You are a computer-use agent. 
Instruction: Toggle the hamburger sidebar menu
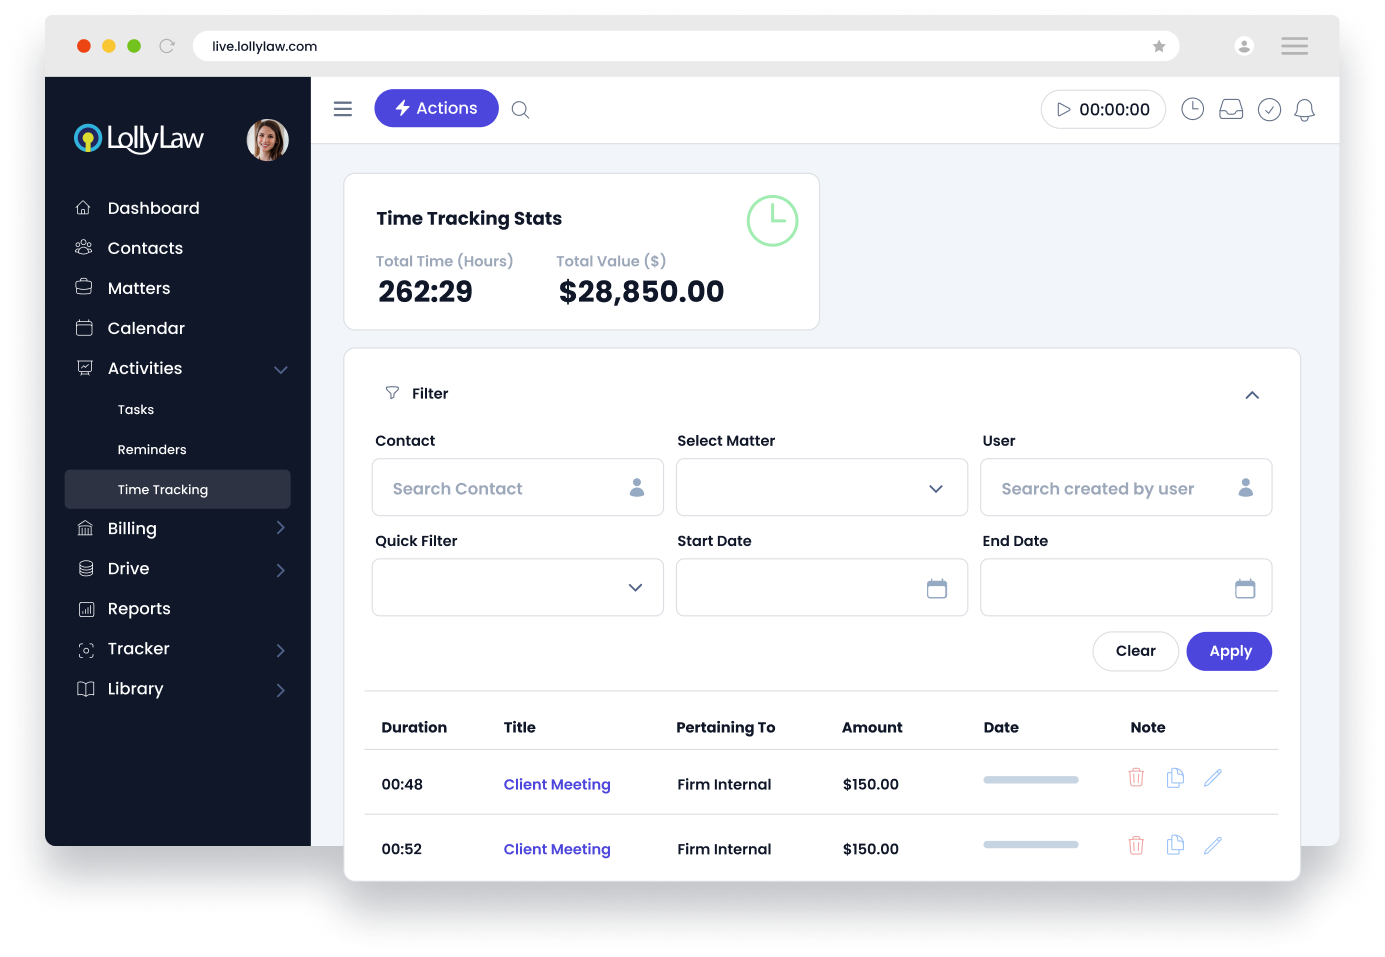[x=343, y=109]
